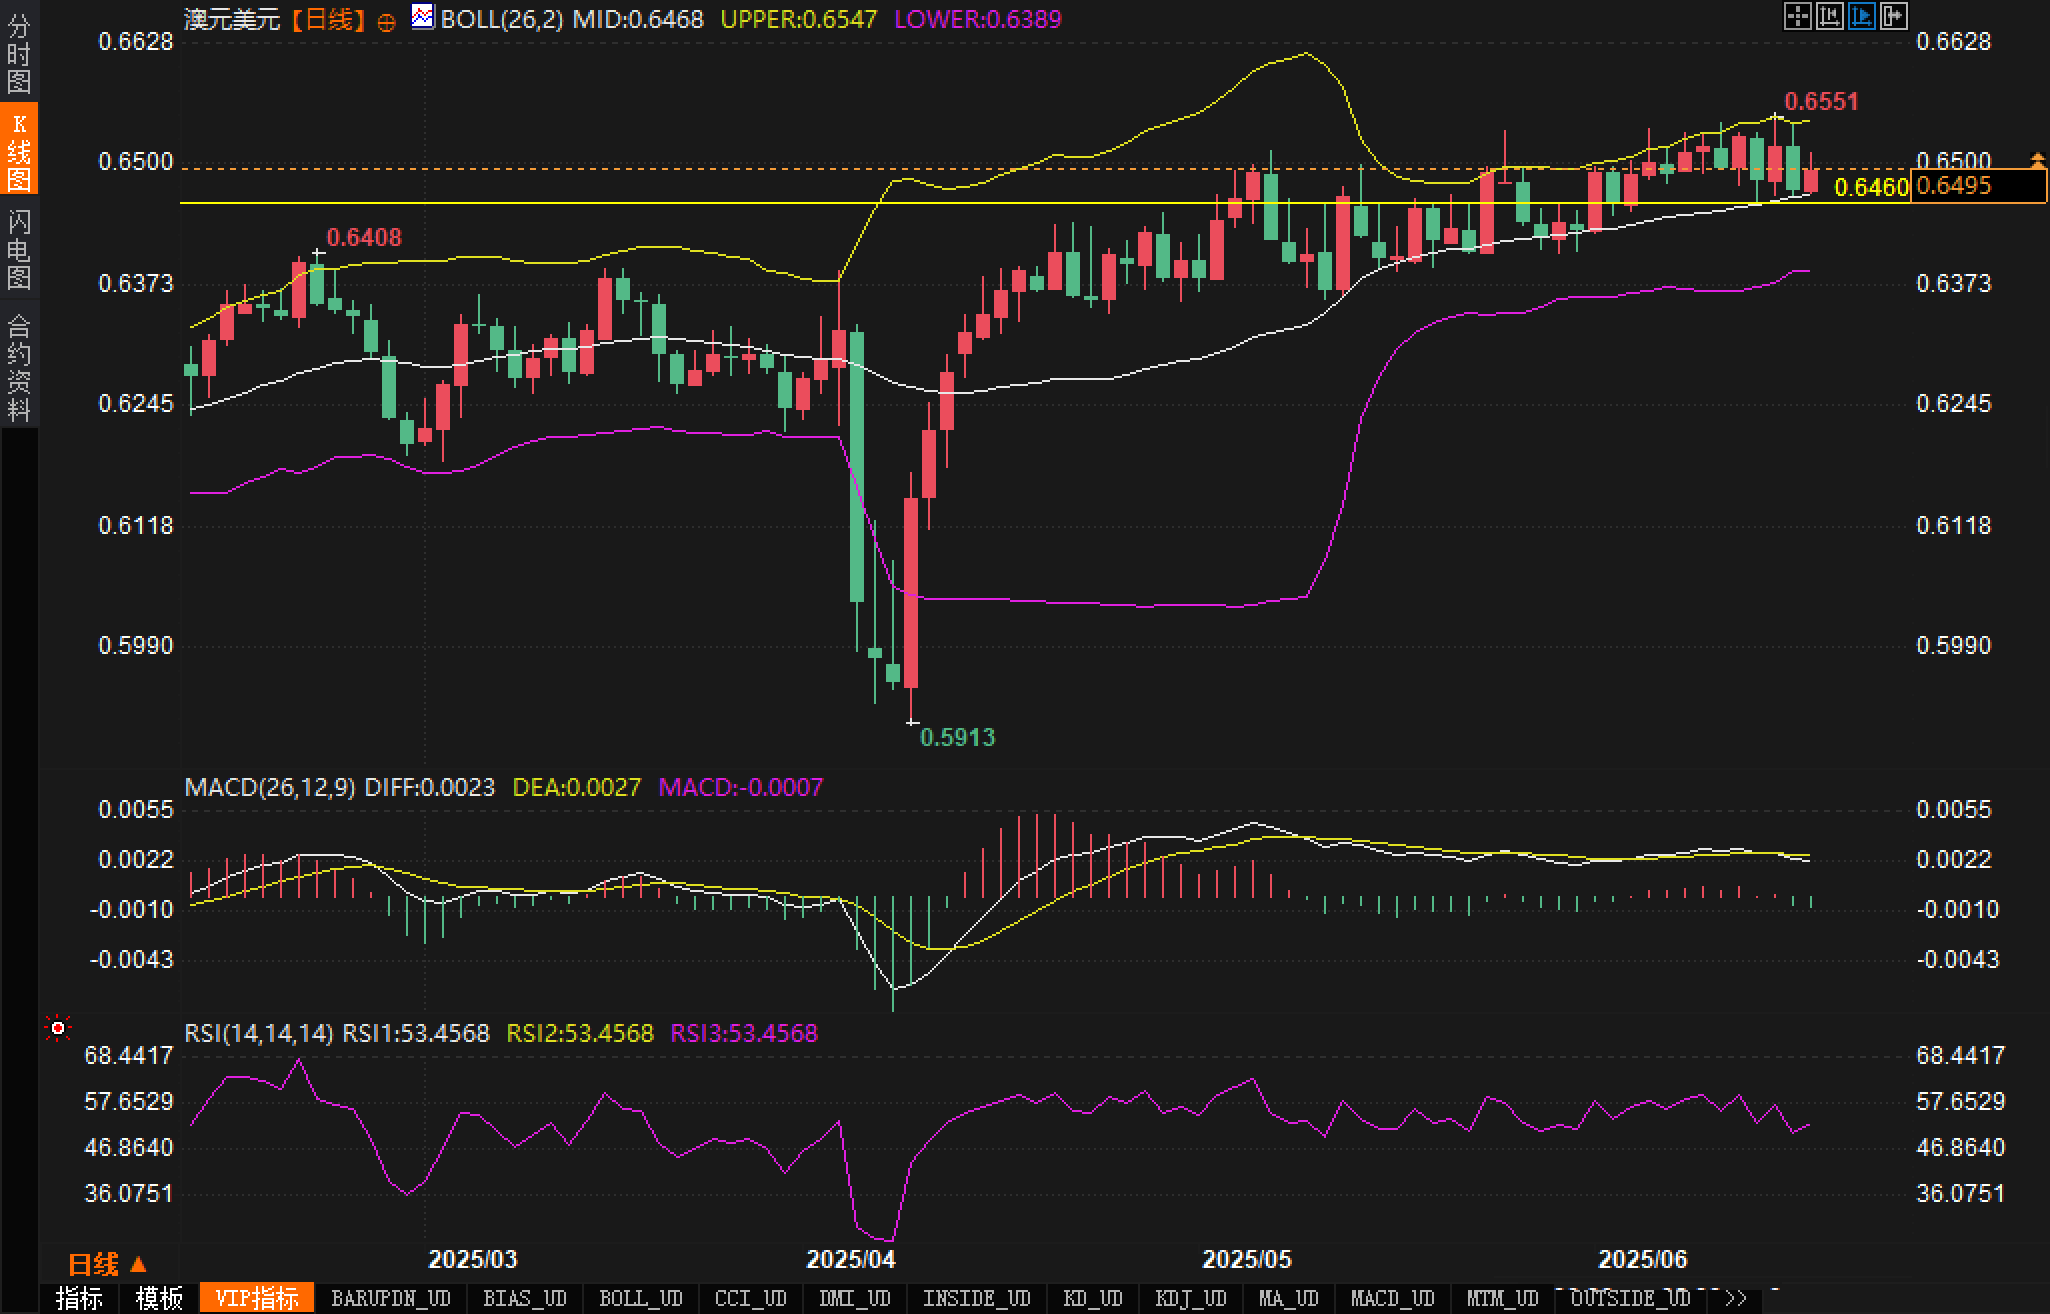
Task: Click the 0.5913 low price marker
Action: 958,737
